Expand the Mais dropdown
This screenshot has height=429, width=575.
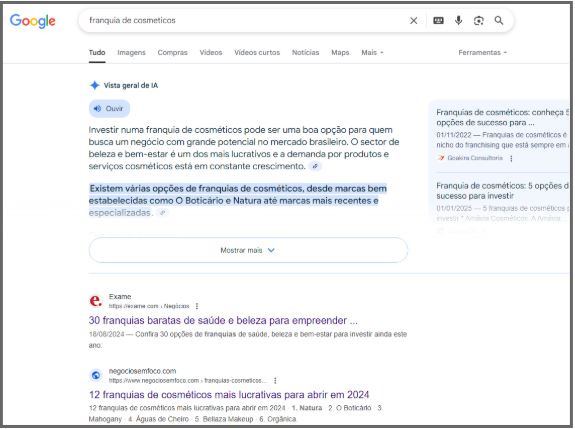tap(372, 52)
